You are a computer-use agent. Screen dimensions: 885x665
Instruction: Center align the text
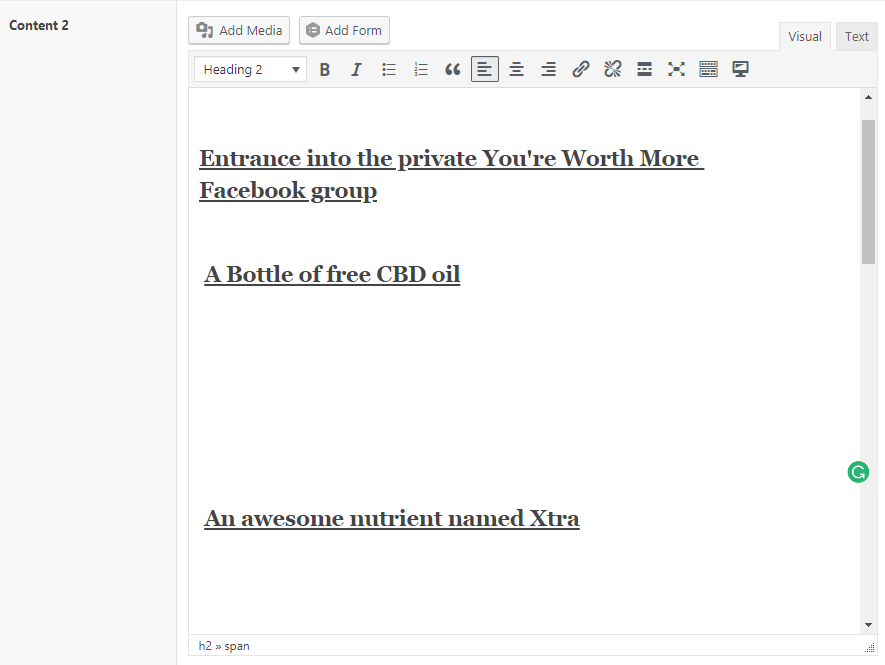click(516, 69)
